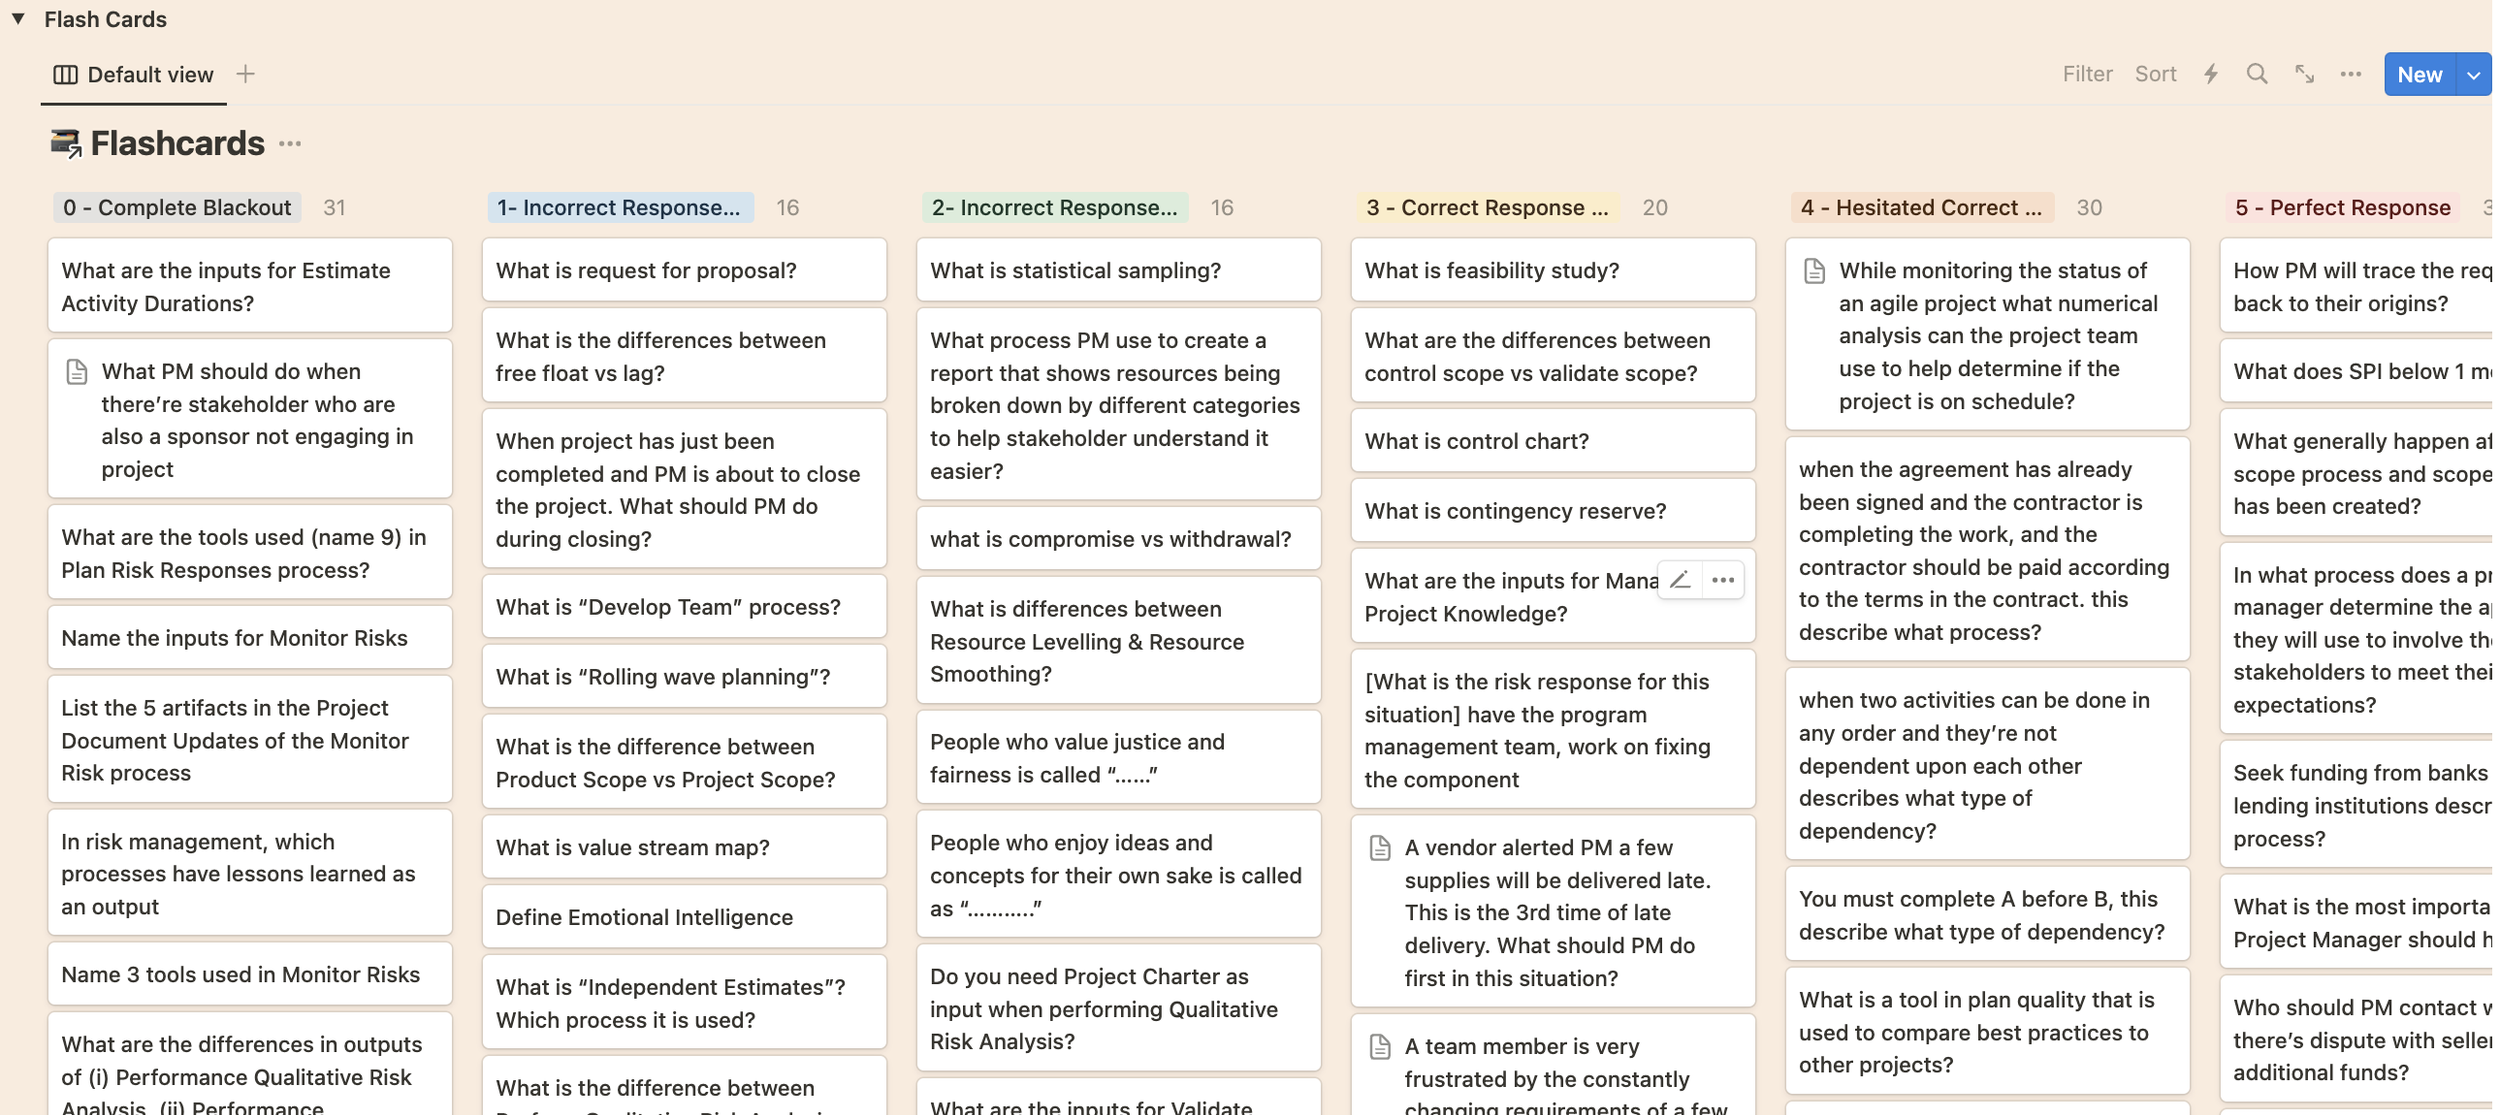Open the Sort menu
This screenshot has width=2500, height=1115.
click(x=2155, y=74)
